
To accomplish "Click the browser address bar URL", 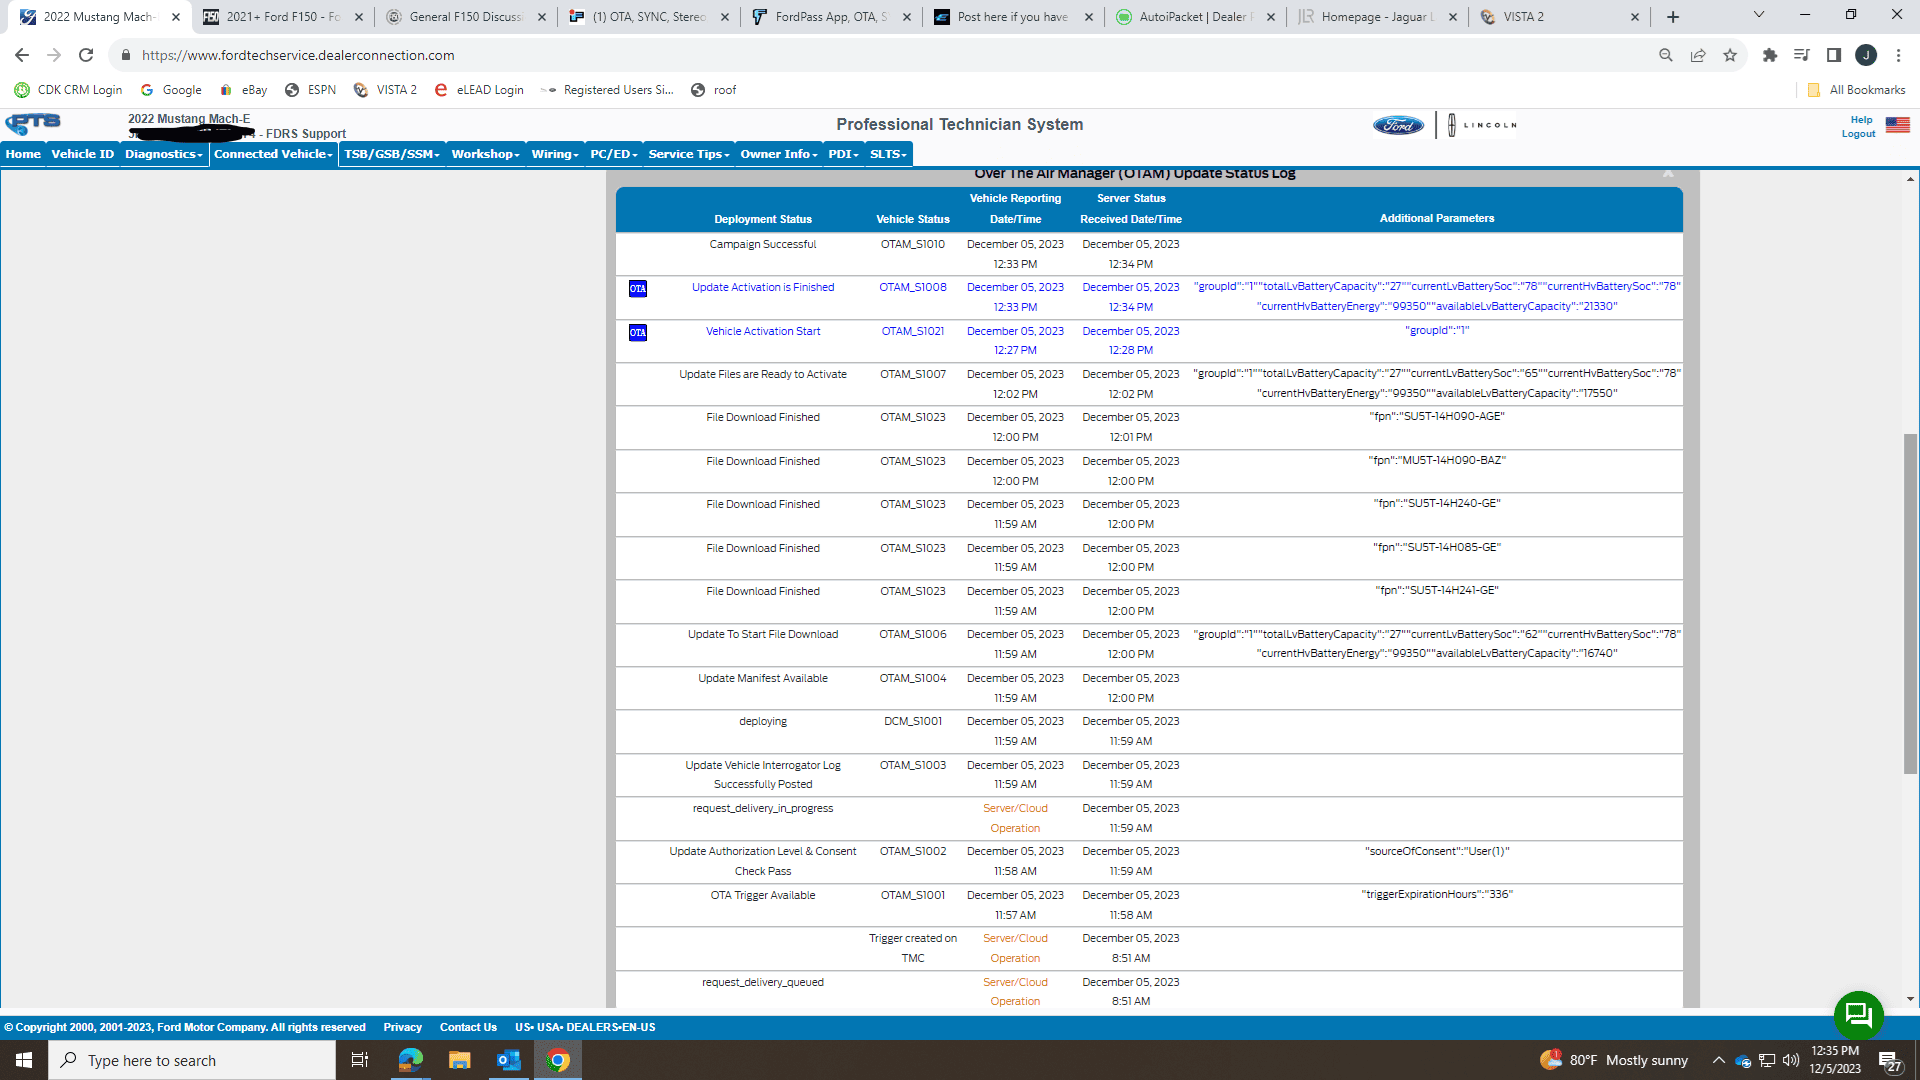I will tap(298, 55).
